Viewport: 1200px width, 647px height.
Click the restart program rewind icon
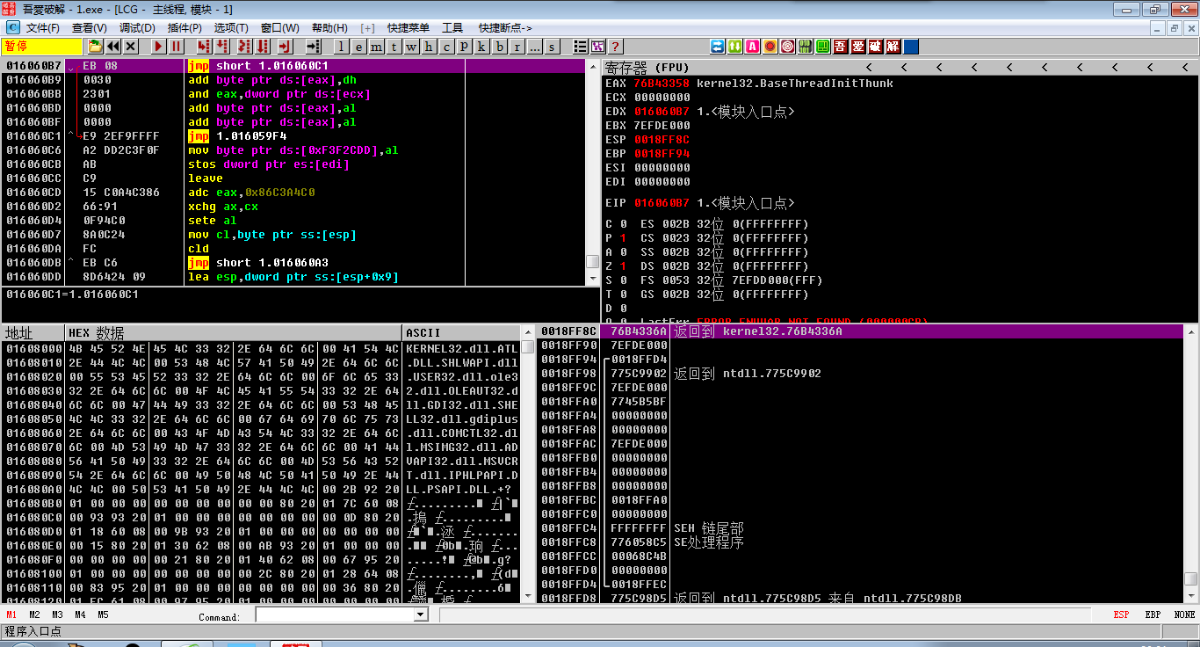point(113,46)
